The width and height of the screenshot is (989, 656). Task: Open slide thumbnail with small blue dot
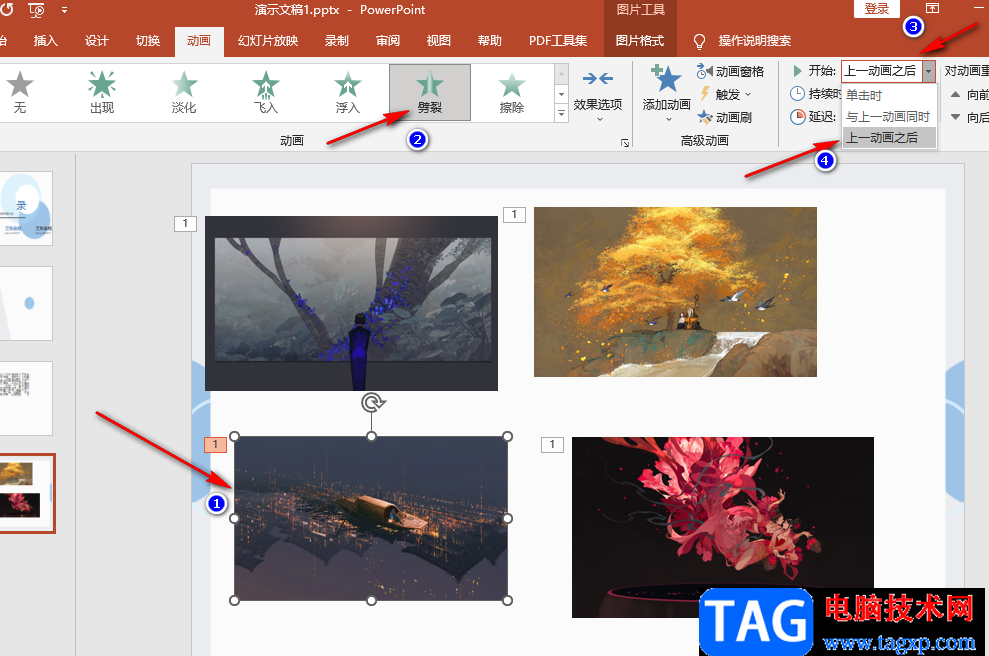click(25, 303)
